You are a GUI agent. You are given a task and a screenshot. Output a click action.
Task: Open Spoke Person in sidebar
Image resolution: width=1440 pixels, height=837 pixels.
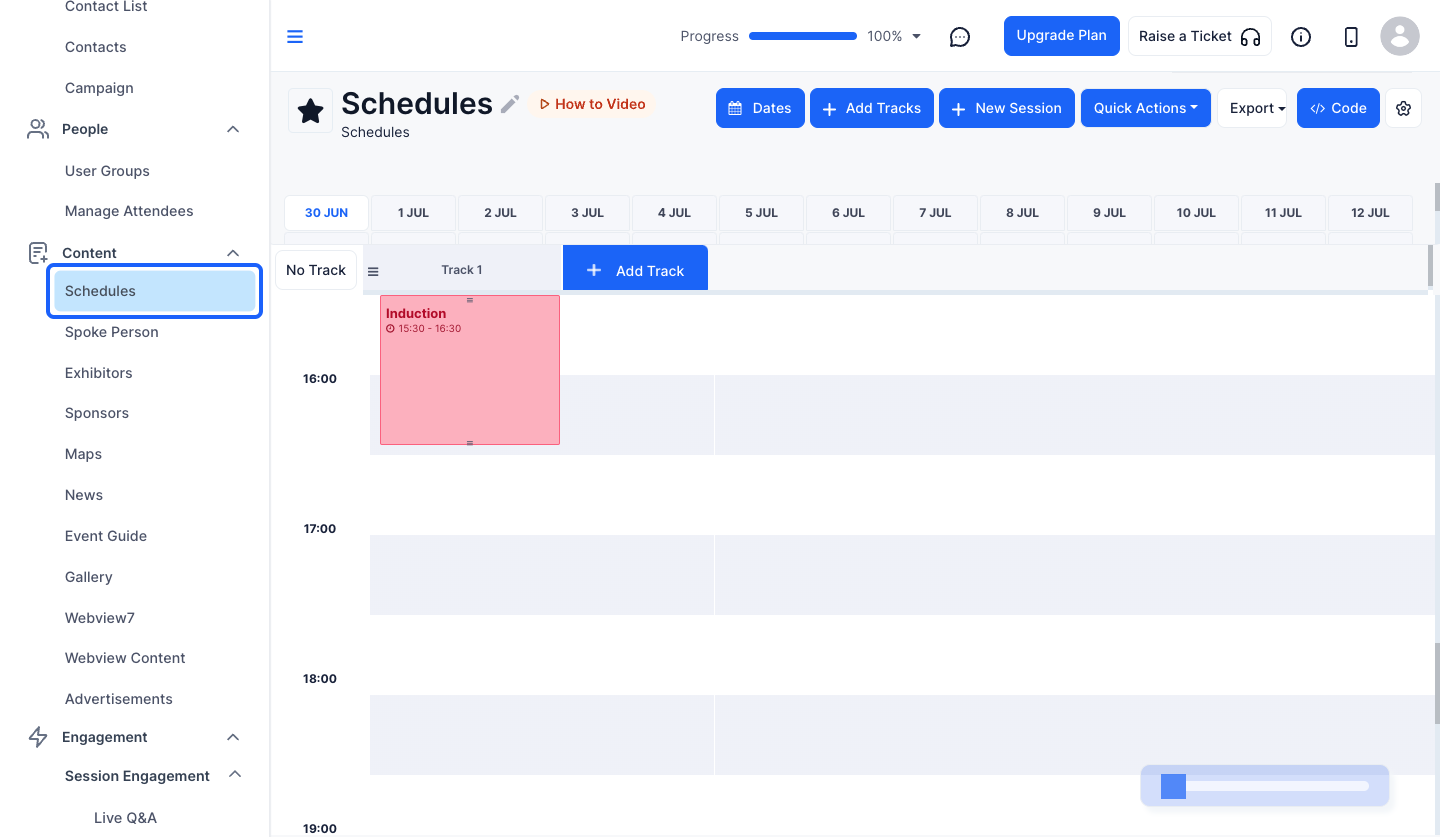tap(112, 332)
